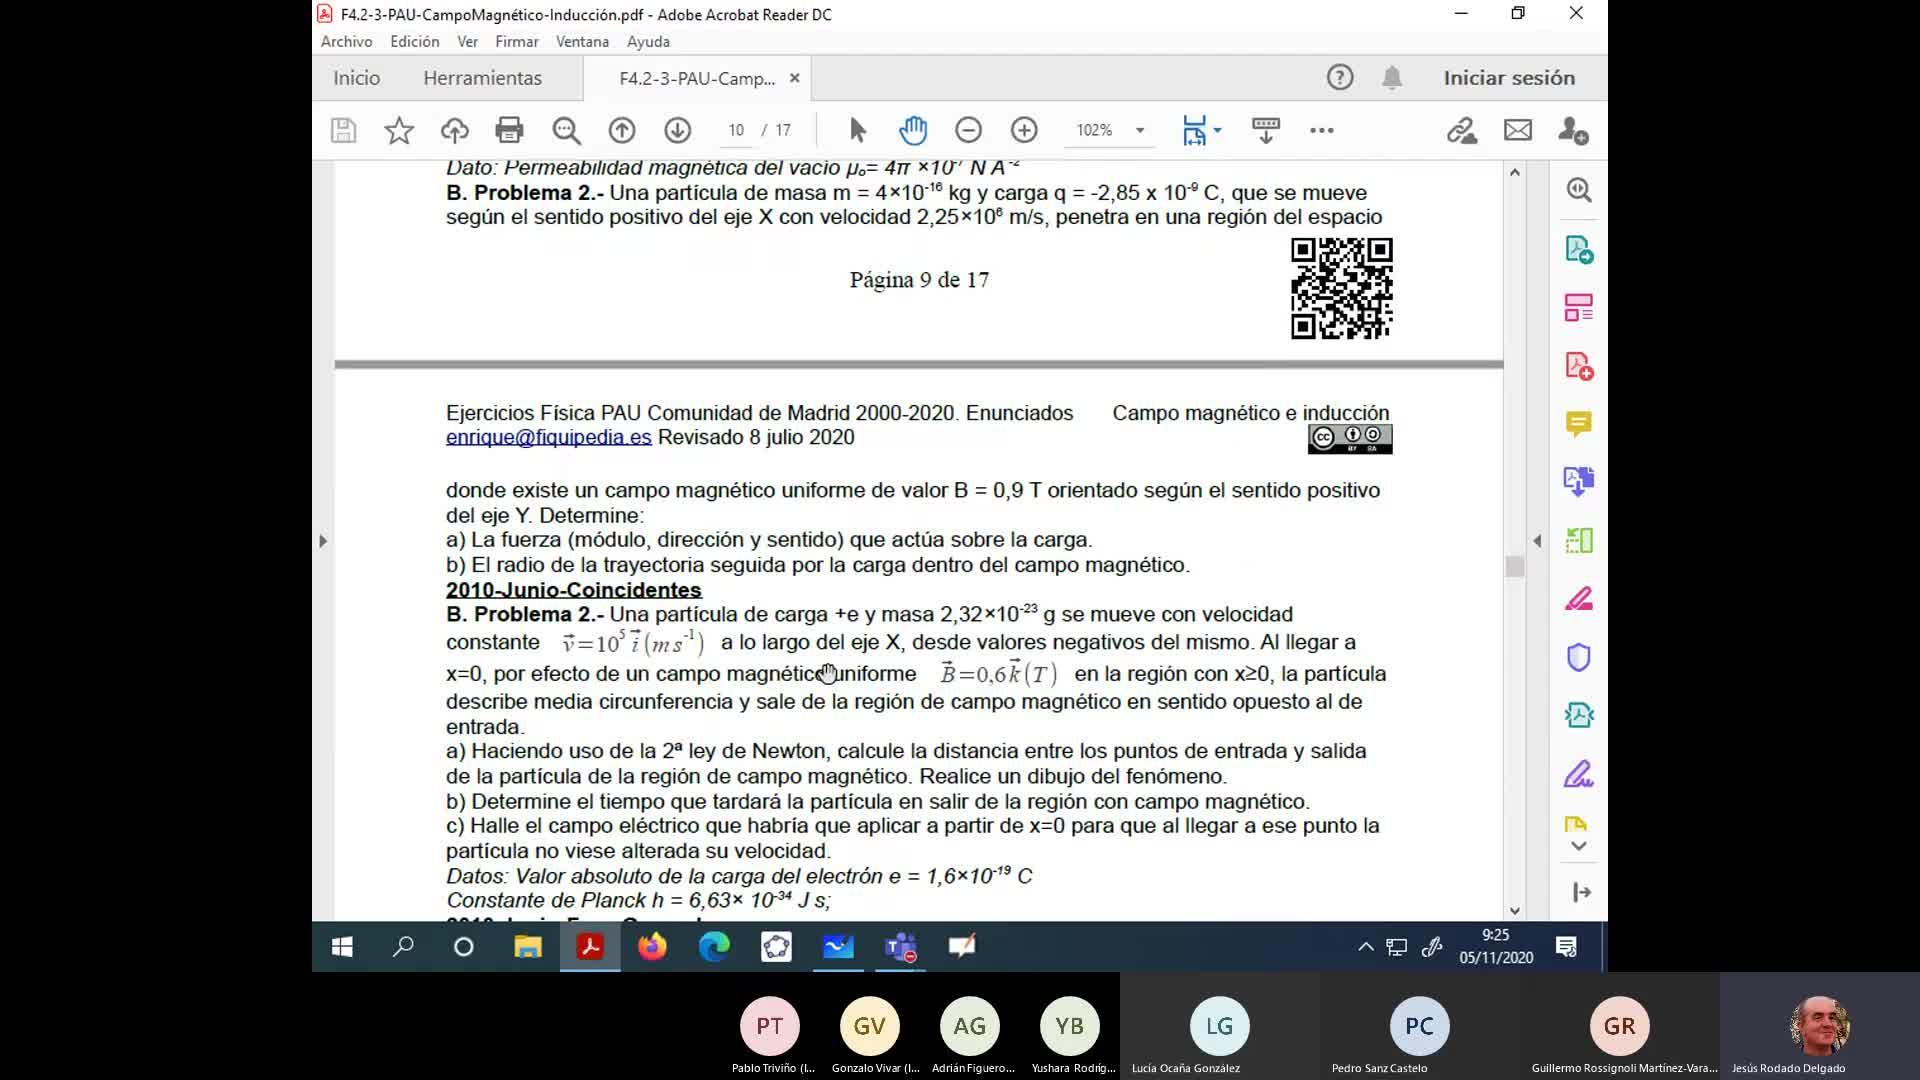Click Iniciar sesión button
The height and width of the screenshot is (1080, 1920).
click(1508, 78)
